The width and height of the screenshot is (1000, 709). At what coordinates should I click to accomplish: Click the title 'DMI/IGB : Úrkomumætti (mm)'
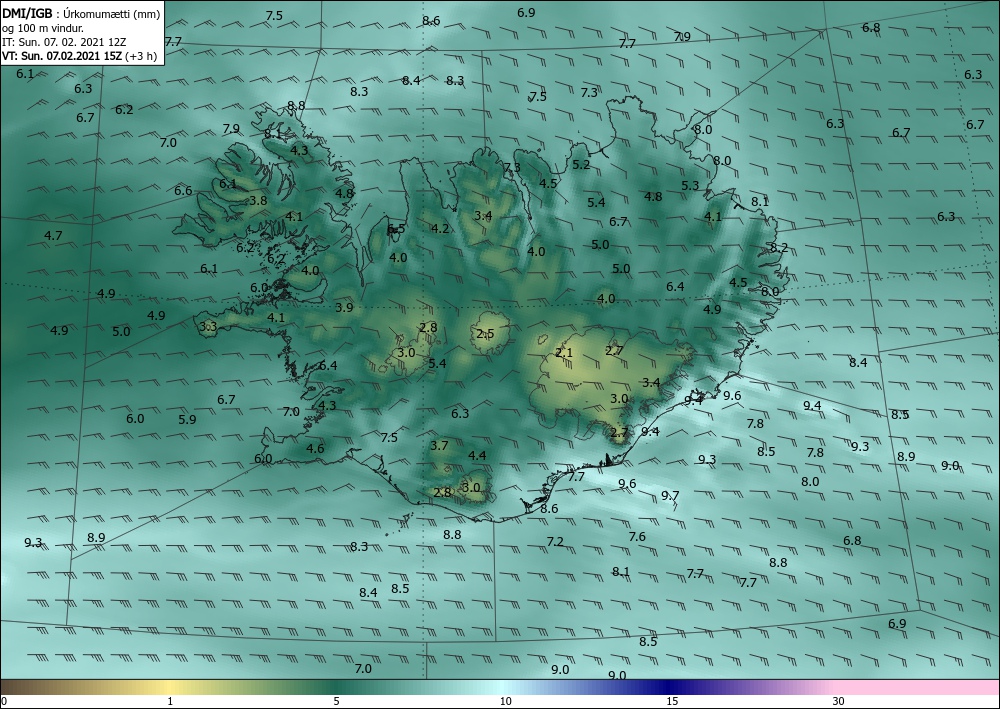[81, 13]
